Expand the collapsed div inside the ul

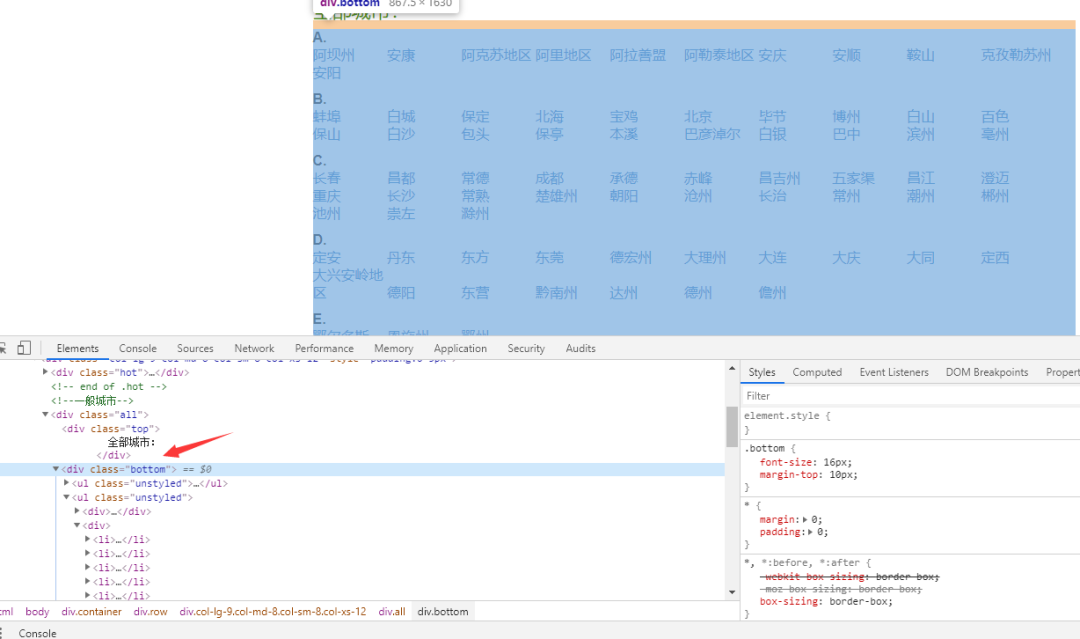pyautogui.click(x=77, y=511)
